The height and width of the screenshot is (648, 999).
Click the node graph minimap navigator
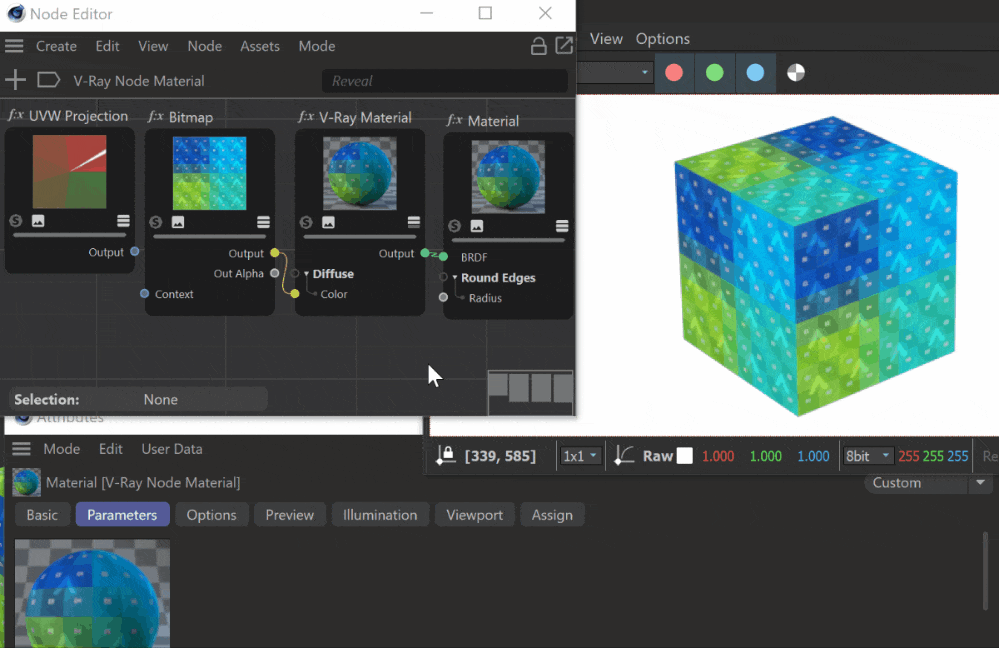(531, 392)
